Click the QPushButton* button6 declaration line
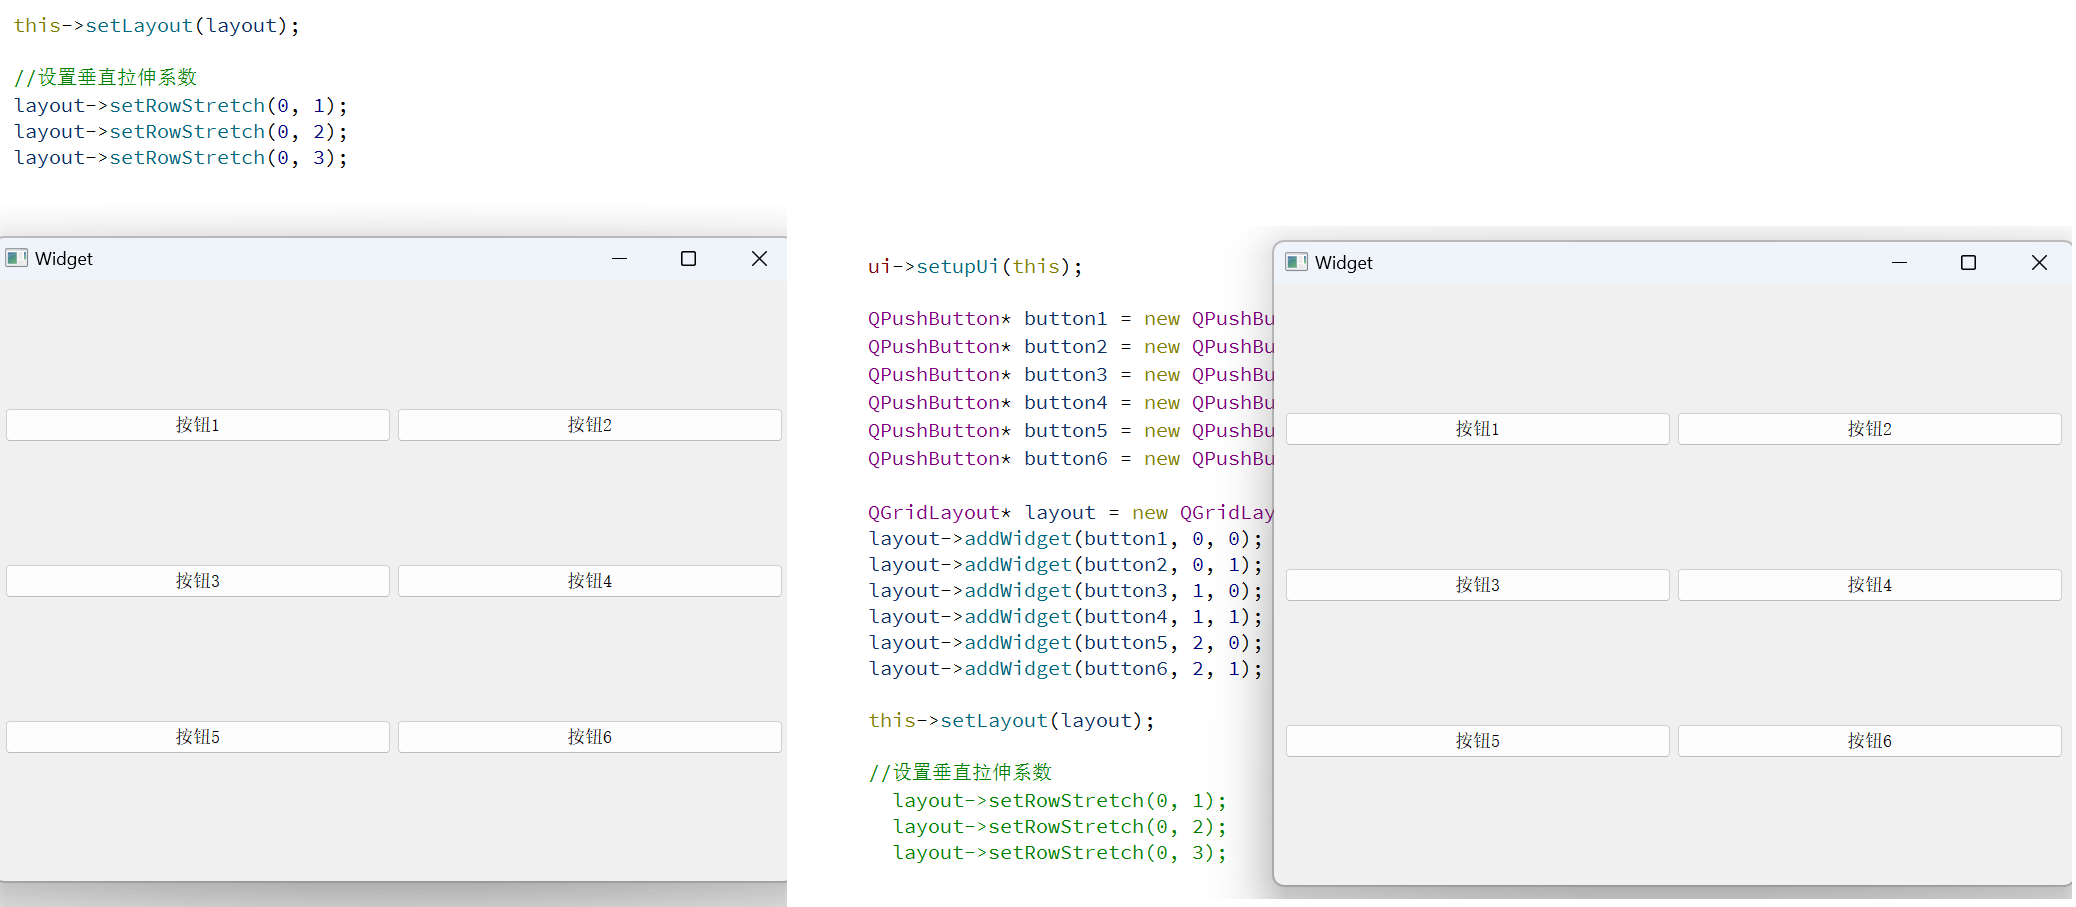This screenshot has height=907, width=2076. point(1071,458)
